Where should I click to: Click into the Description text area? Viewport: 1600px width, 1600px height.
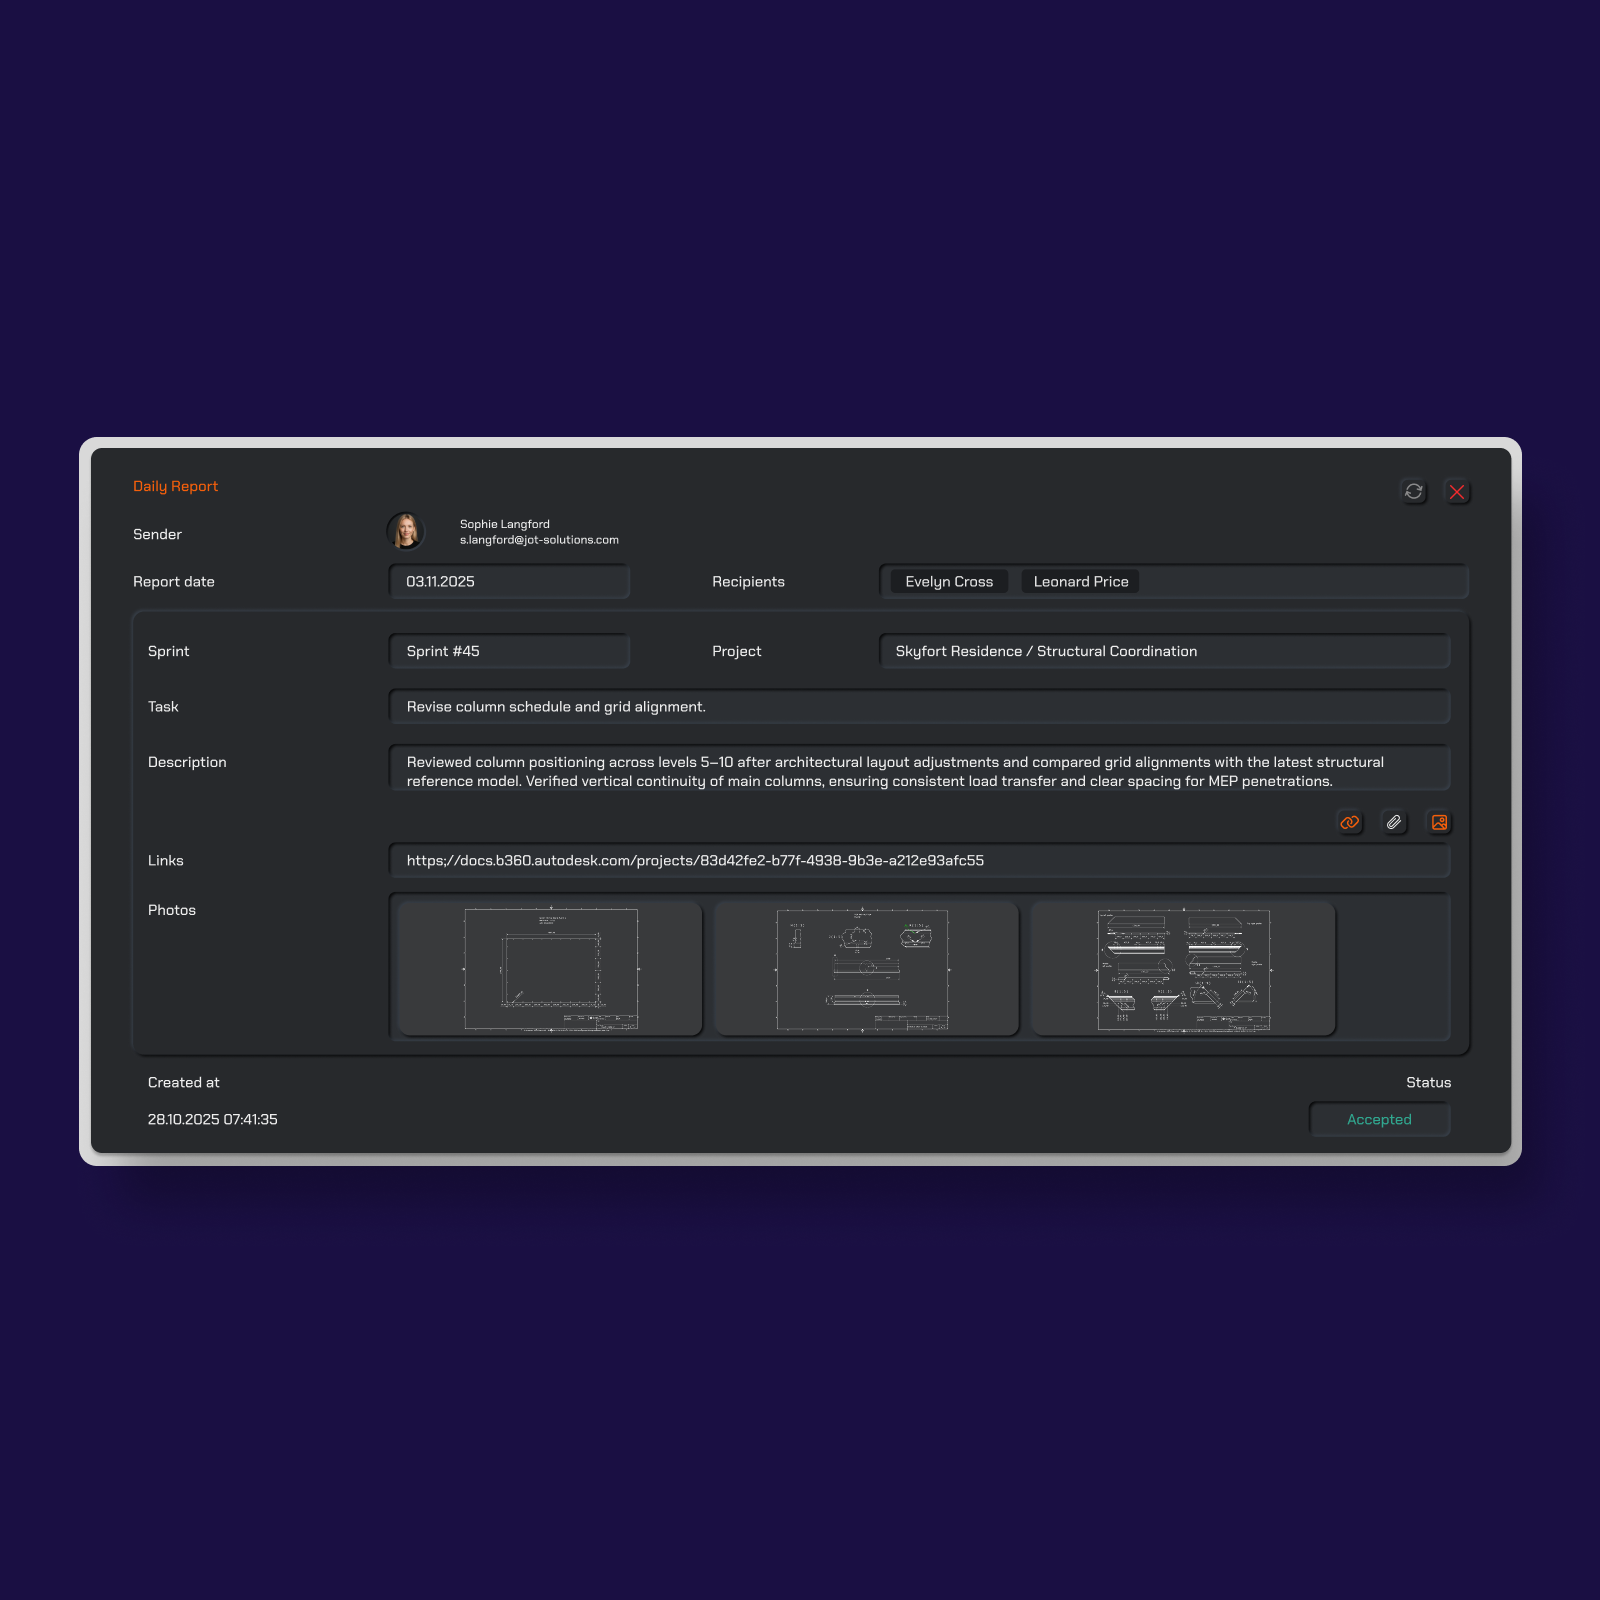(x=918, y=771)
